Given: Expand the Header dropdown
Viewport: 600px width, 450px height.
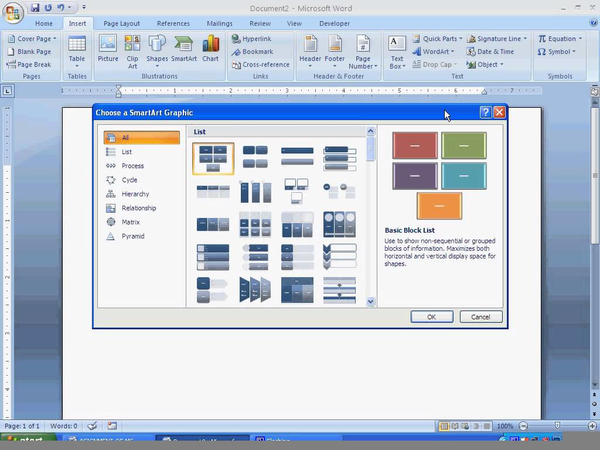Looking at the screenshot, I should (311, 47).
